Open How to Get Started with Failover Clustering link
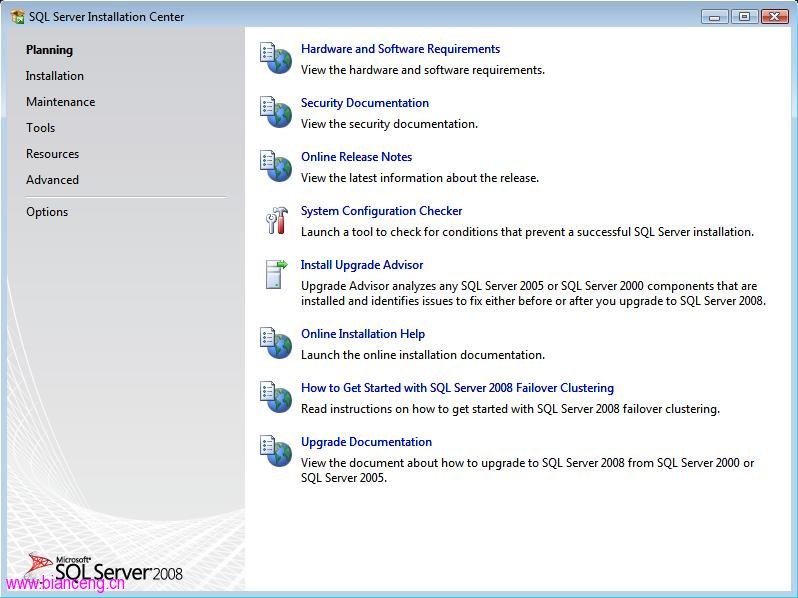The width and height of the screenshot is (798, 598). (457, 388)
